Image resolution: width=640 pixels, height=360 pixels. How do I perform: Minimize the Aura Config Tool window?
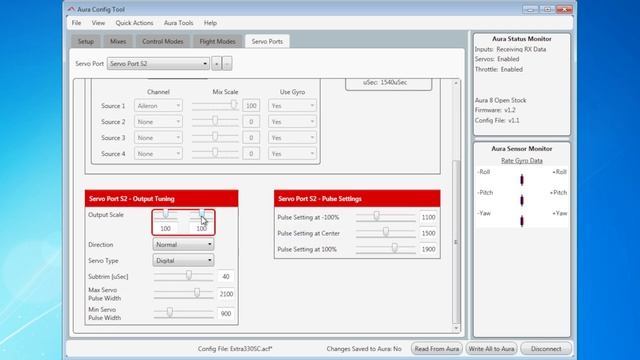point(530,9)
